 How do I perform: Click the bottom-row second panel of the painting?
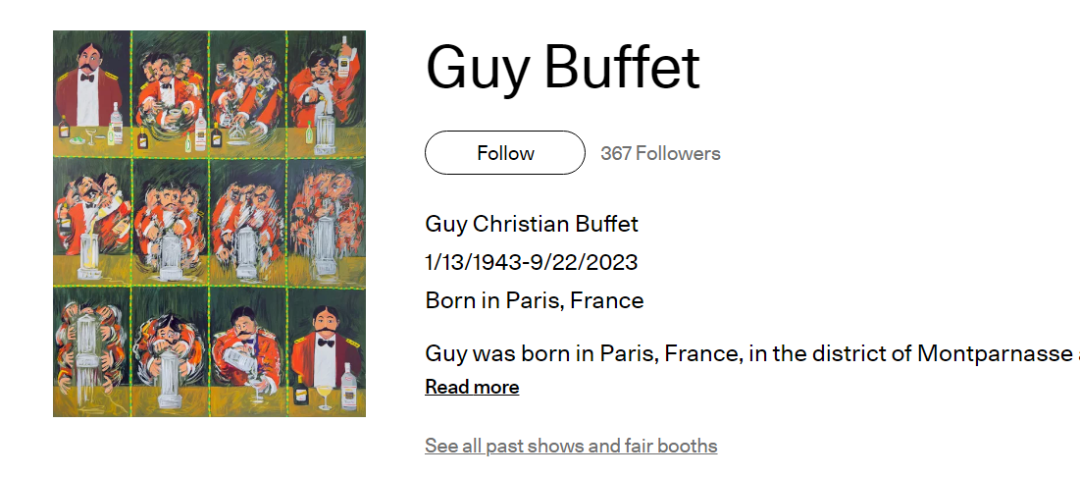(x=170, y=352)
